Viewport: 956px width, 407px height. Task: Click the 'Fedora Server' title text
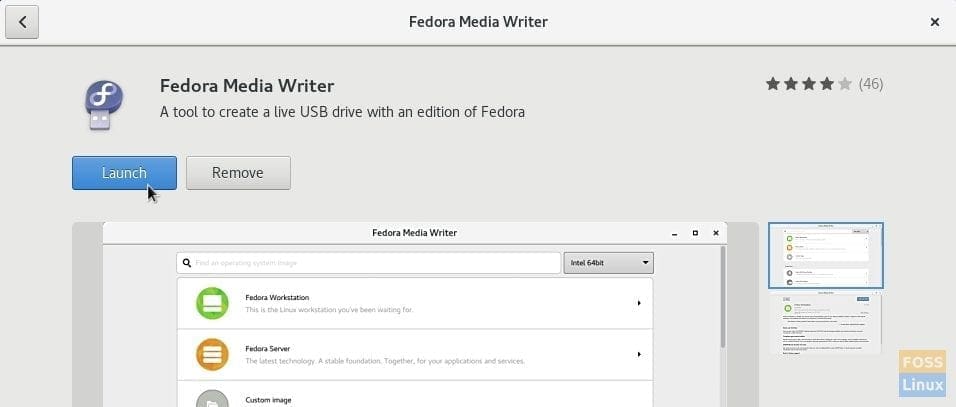point(268,349)
